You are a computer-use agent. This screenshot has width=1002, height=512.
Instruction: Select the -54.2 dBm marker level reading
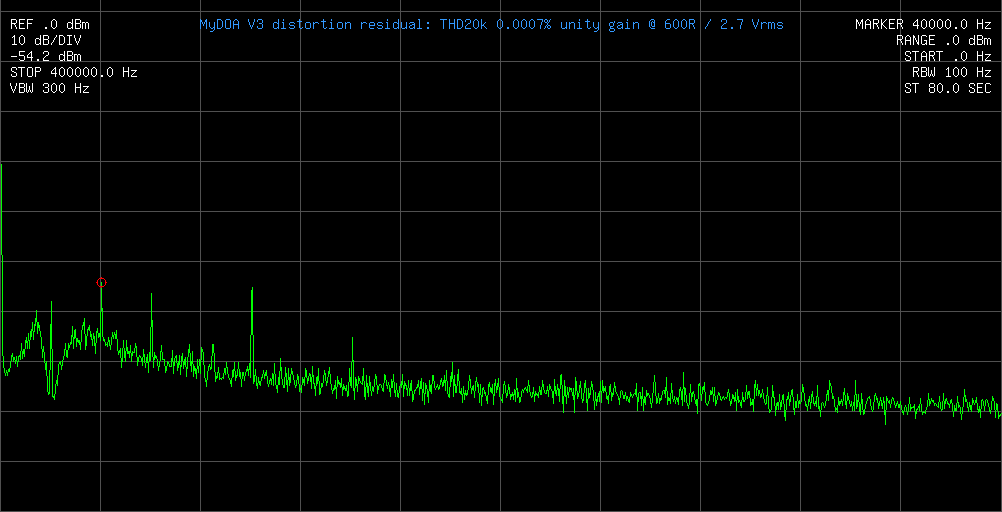(46, 57)
